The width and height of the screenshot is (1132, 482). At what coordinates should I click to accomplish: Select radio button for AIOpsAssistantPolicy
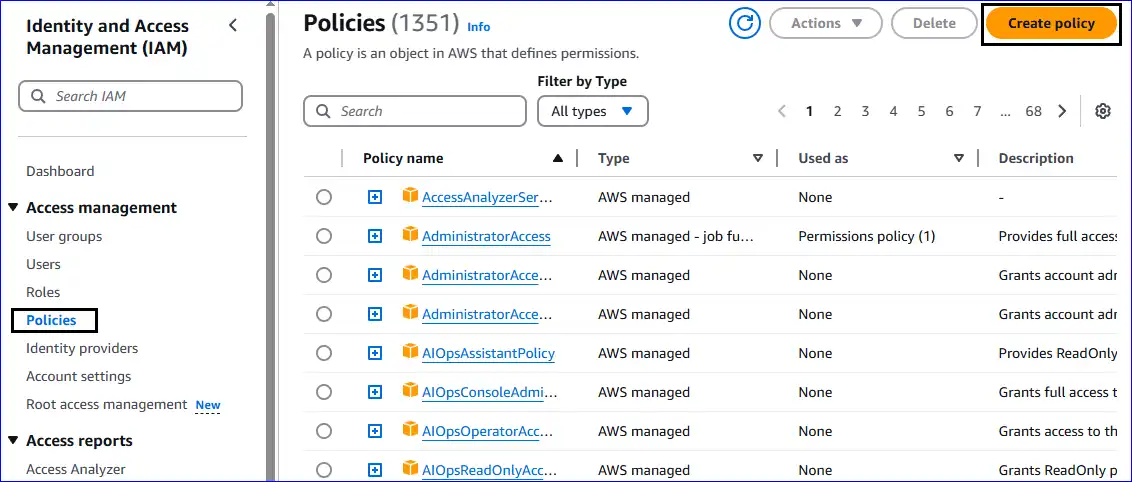[x=324, y=353]
